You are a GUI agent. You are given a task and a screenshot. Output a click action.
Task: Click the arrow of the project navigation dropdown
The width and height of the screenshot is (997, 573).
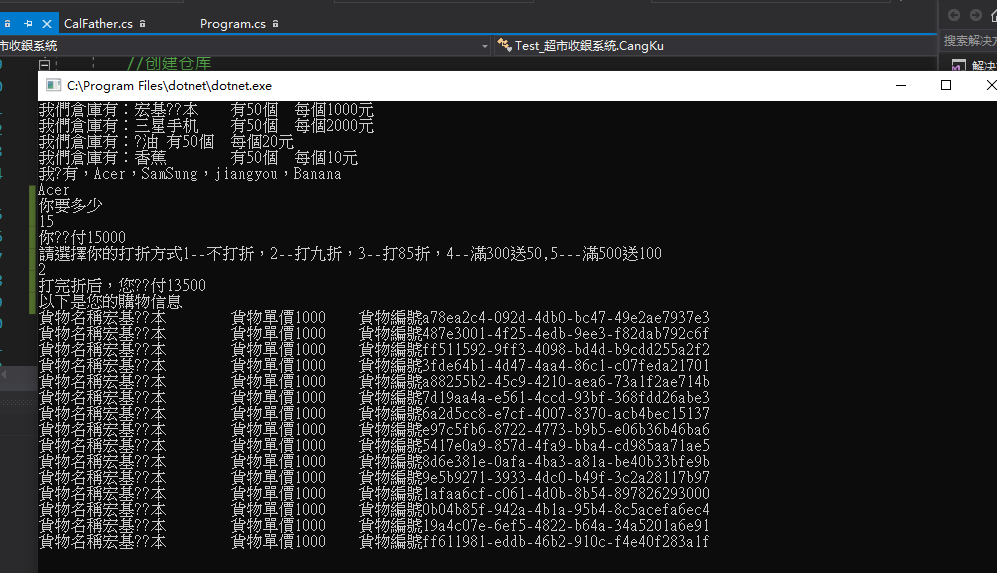[x=485, y=46]
